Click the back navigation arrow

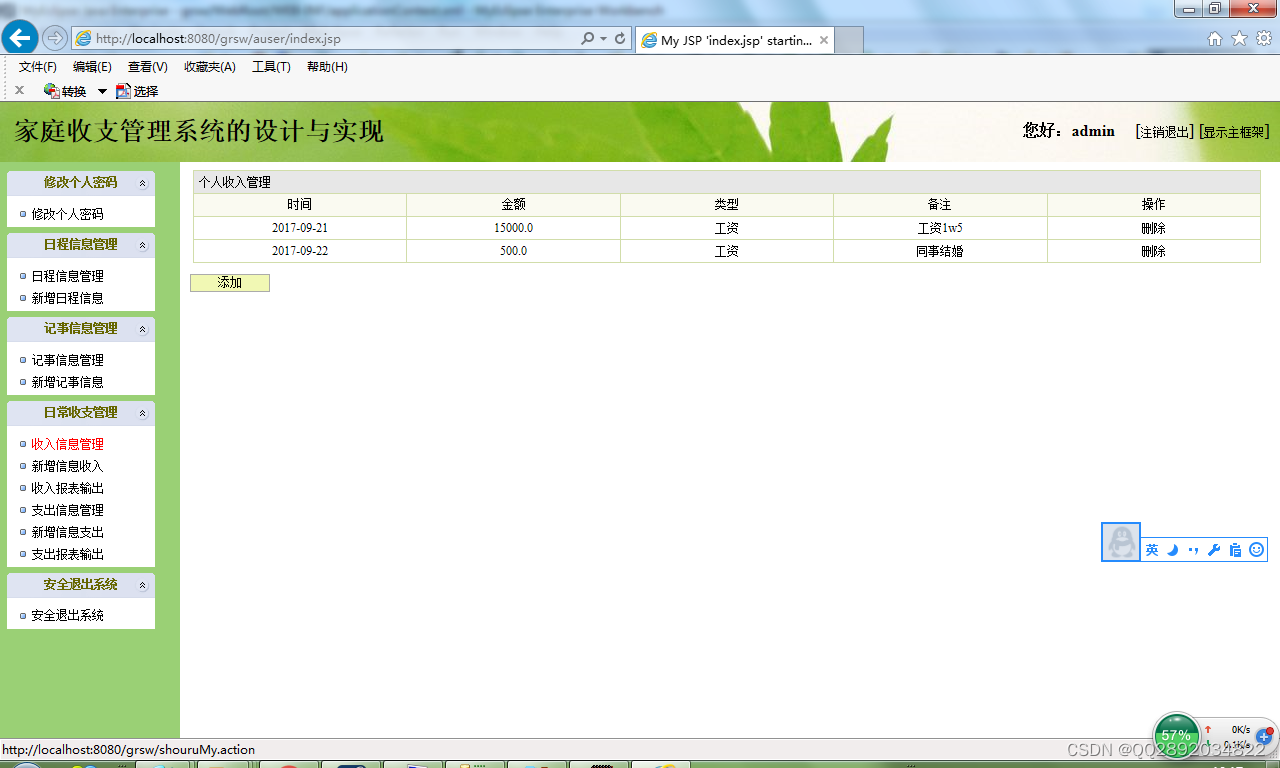pos(19,37)
